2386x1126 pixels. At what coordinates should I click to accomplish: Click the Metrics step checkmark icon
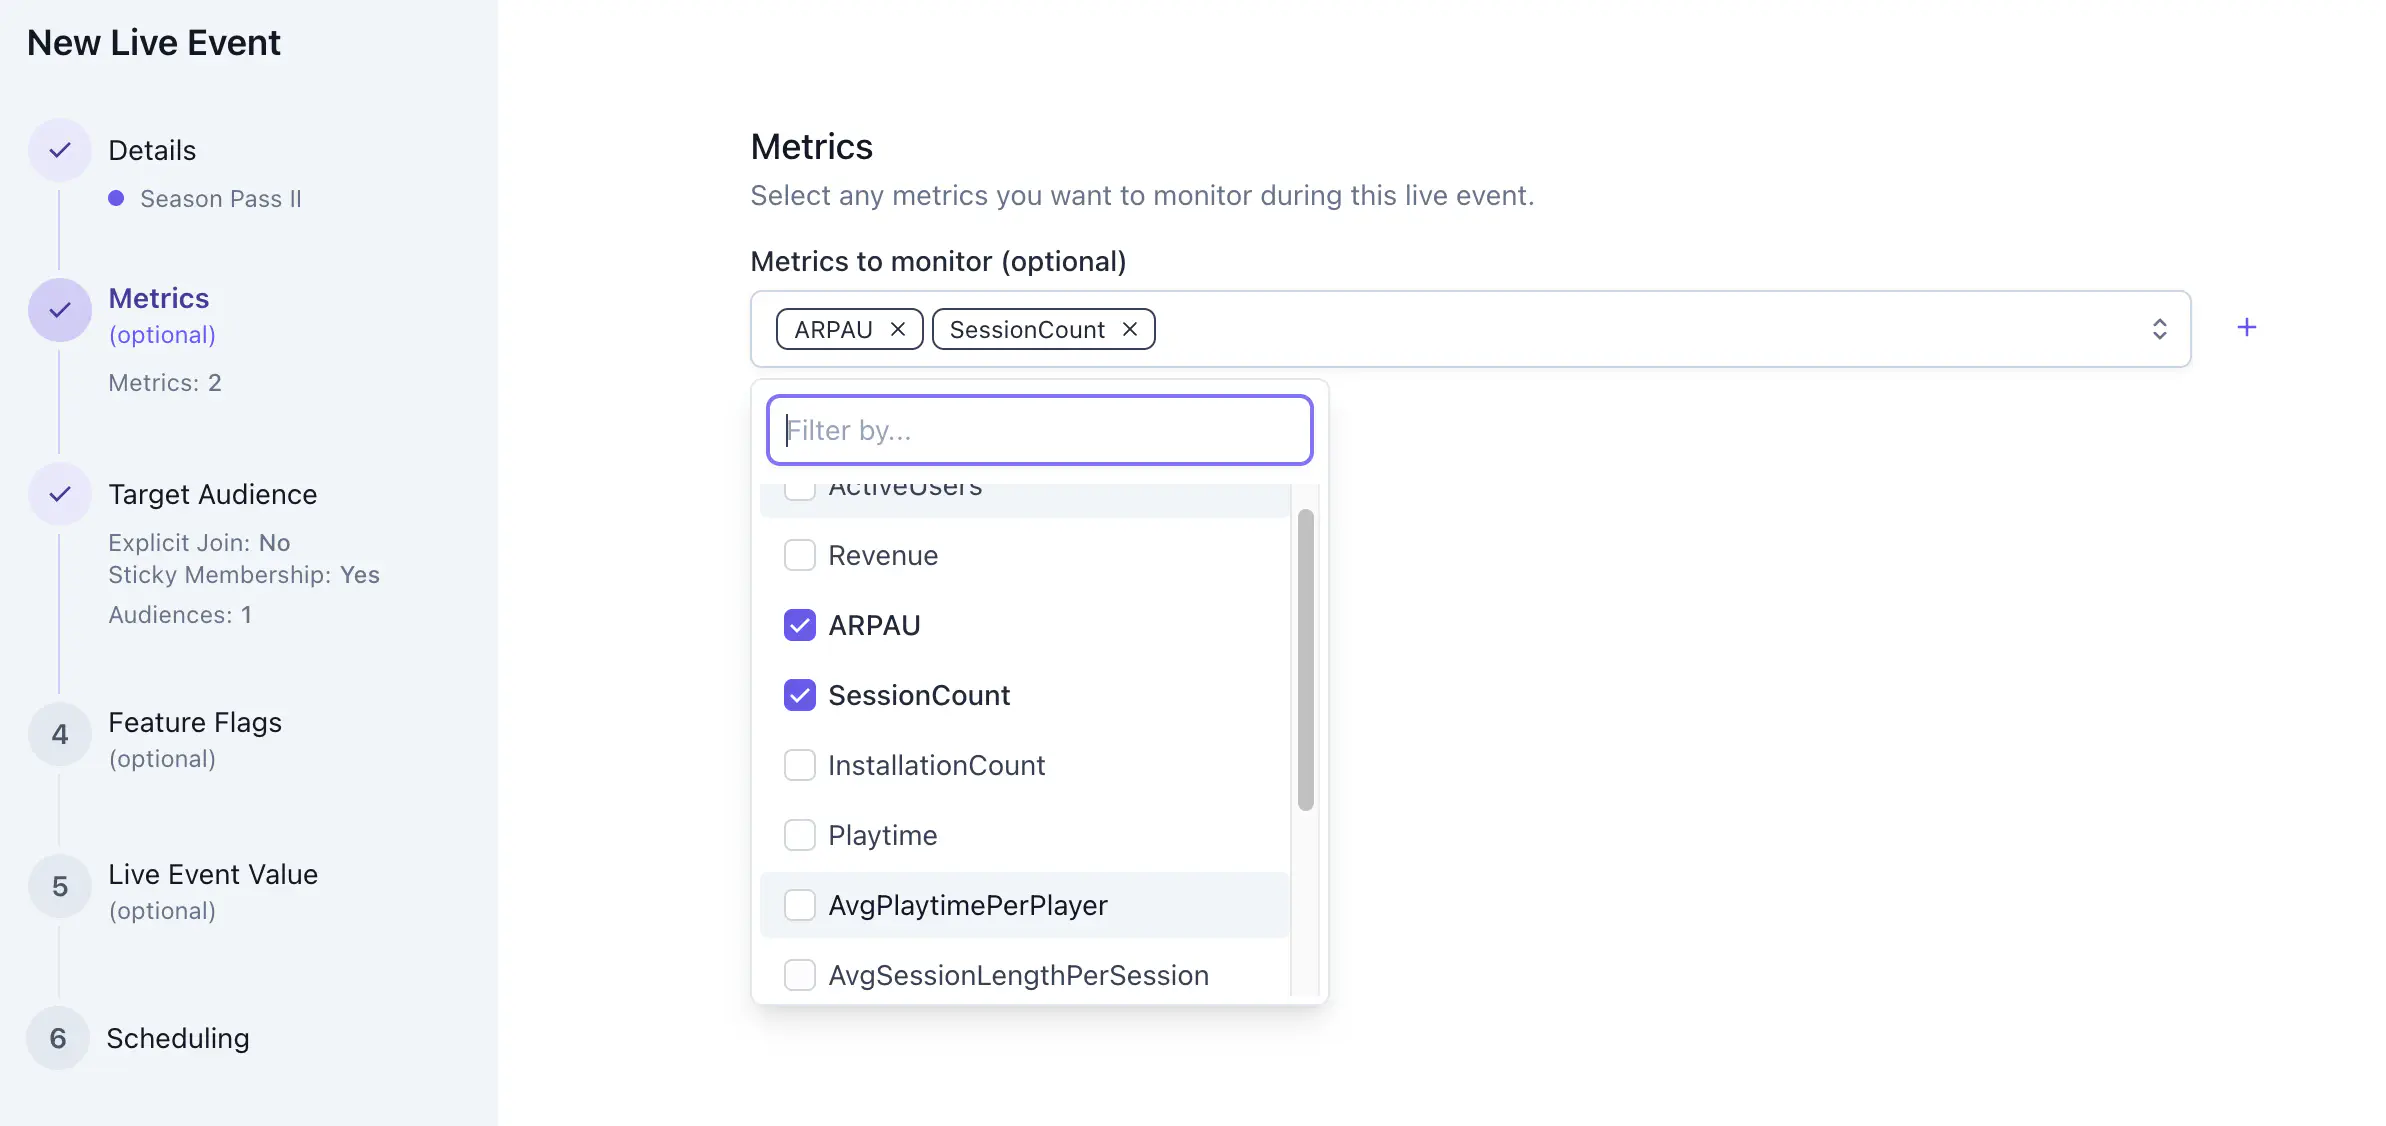[59, 310]
